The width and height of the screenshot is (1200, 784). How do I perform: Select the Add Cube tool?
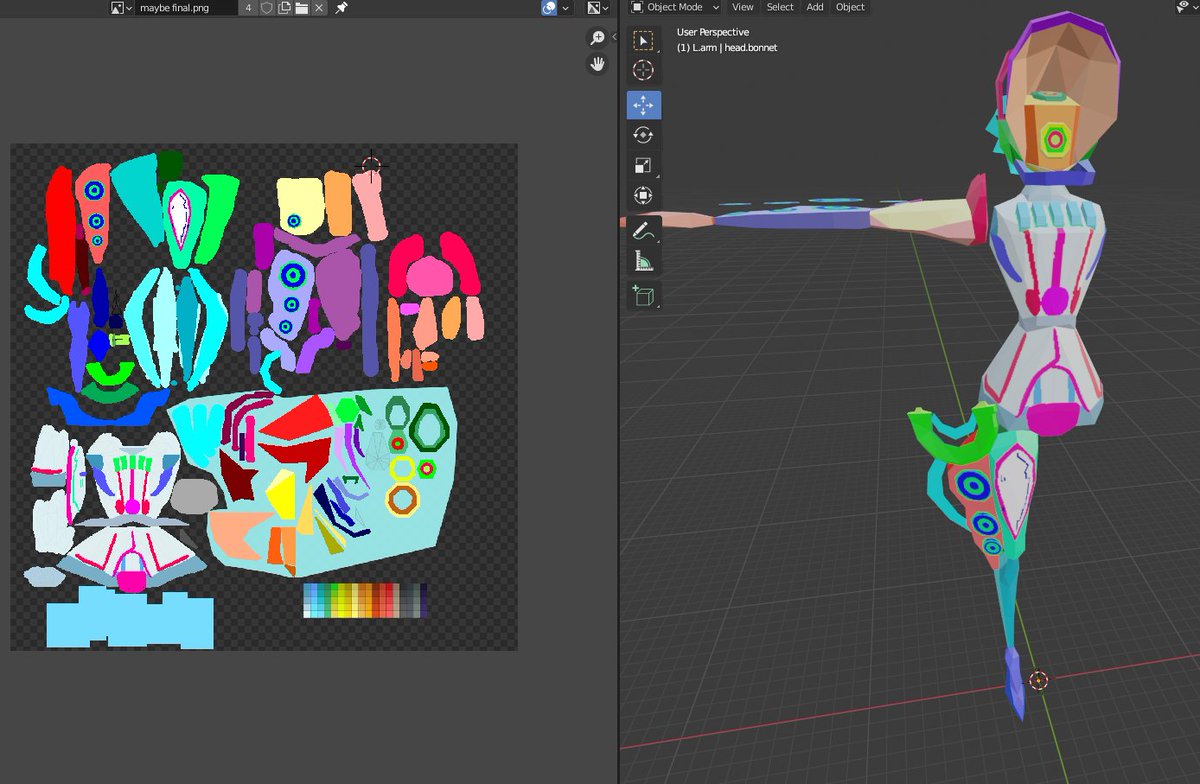coord(643,296)
